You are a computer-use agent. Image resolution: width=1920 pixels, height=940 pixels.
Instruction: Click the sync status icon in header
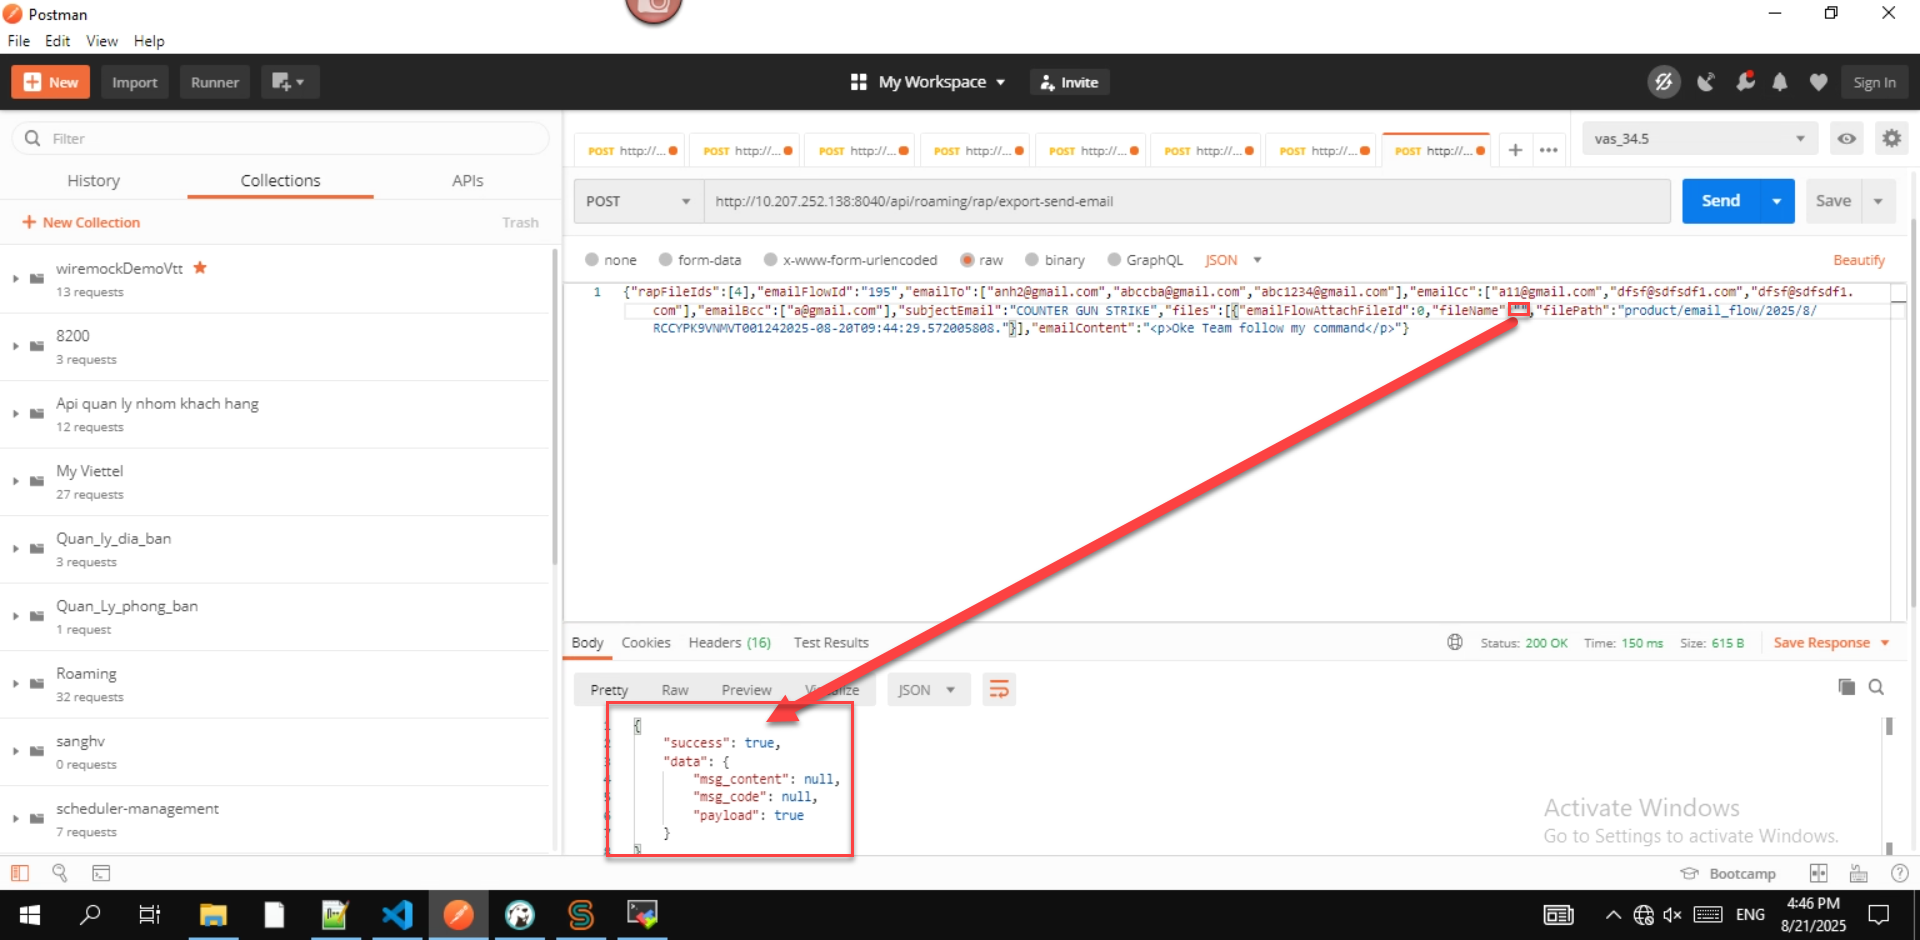pos(1663,83)
